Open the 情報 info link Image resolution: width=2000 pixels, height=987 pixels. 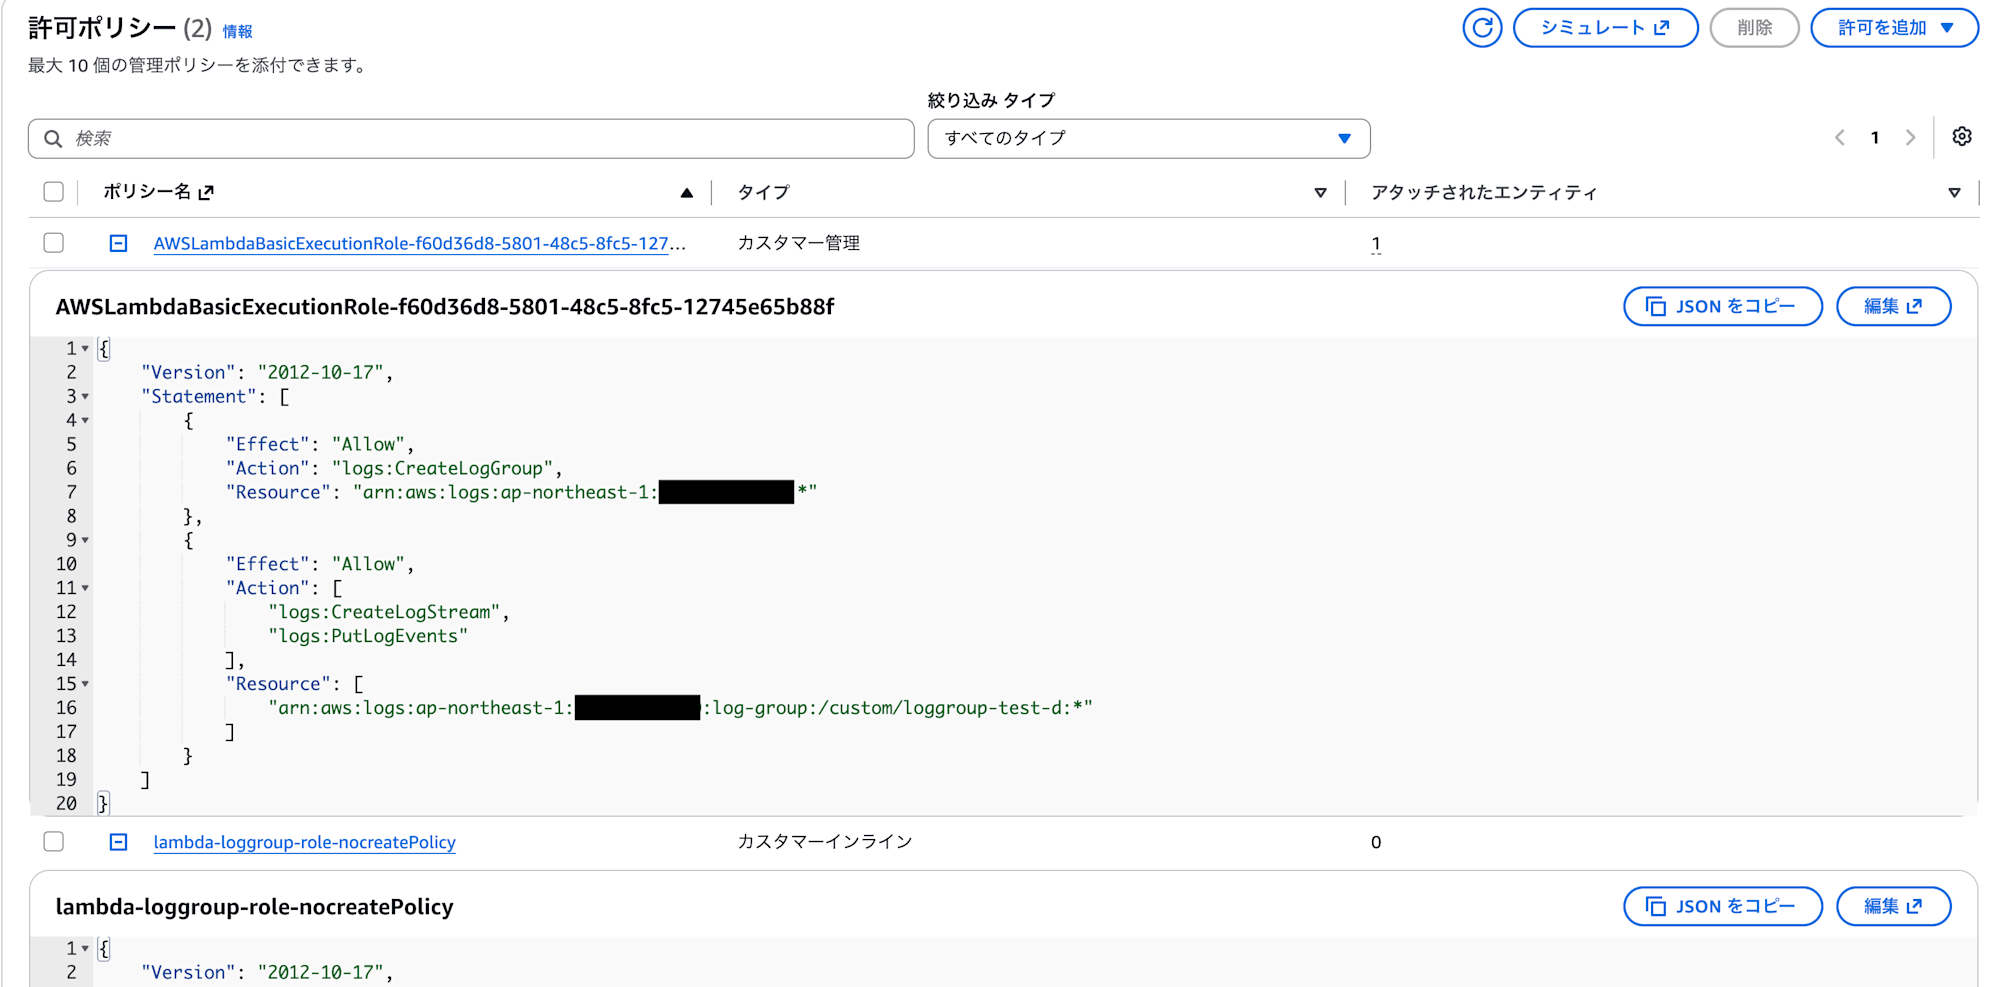[237, 32]
